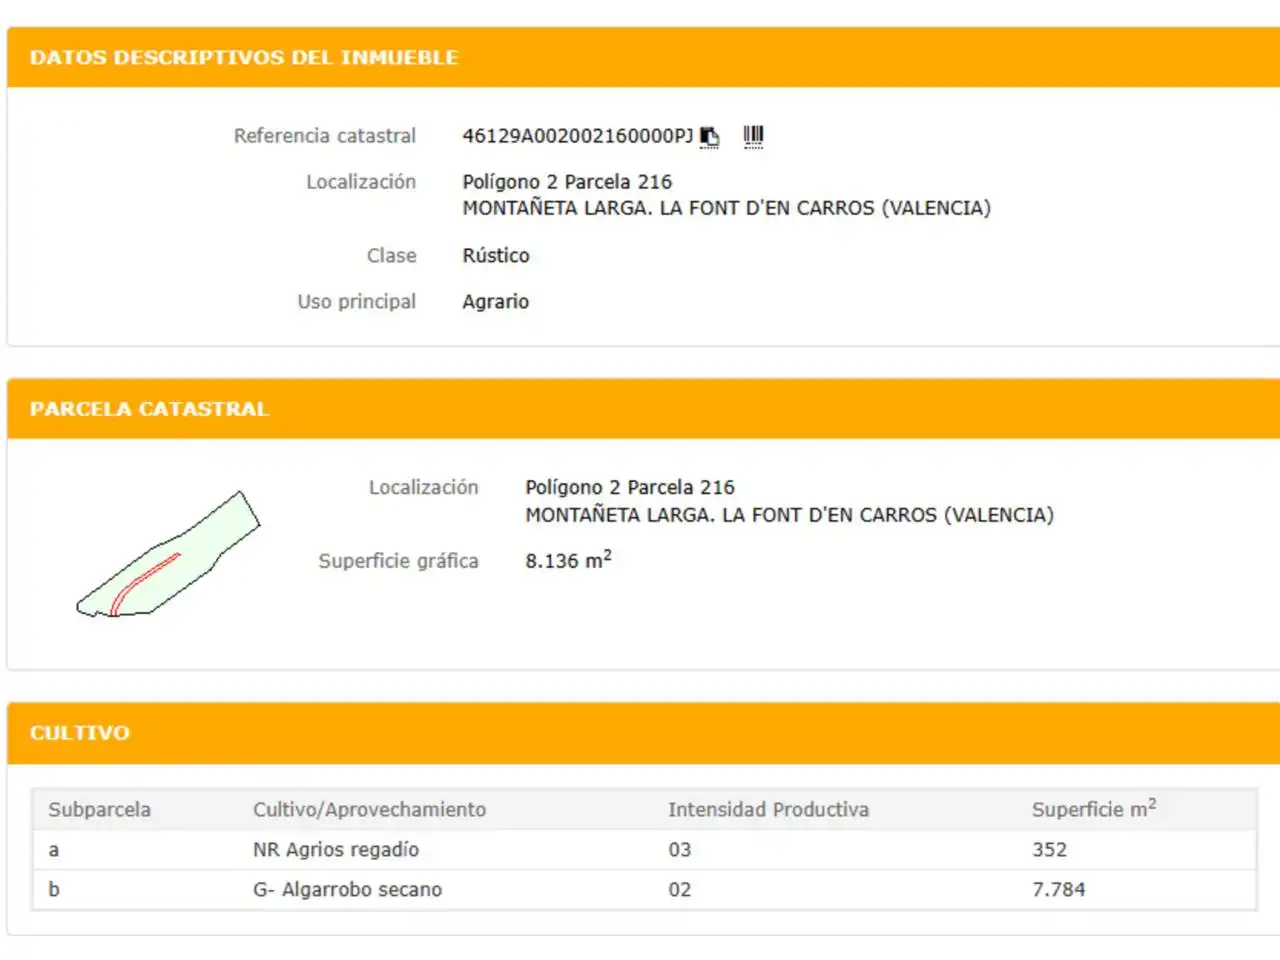Click the Superficie m² column header
Viewport: 1280px width, 960px height.
[x=1094, y=809]
